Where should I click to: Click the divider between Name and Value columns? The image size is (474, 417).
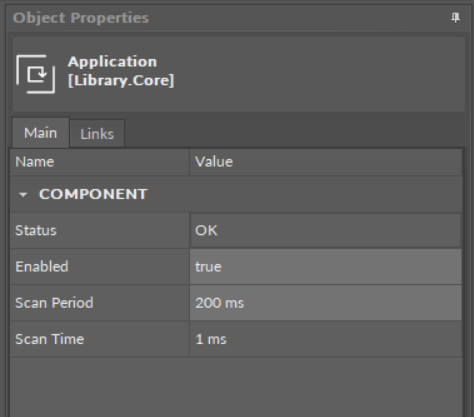pos(189,162)
